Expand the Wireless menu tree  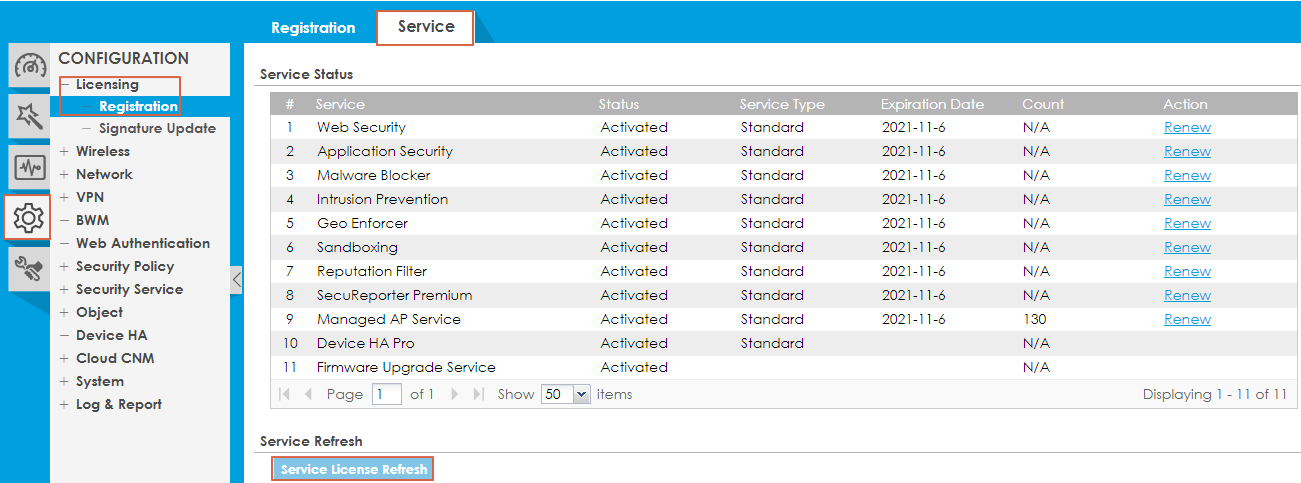pos(65,152)
